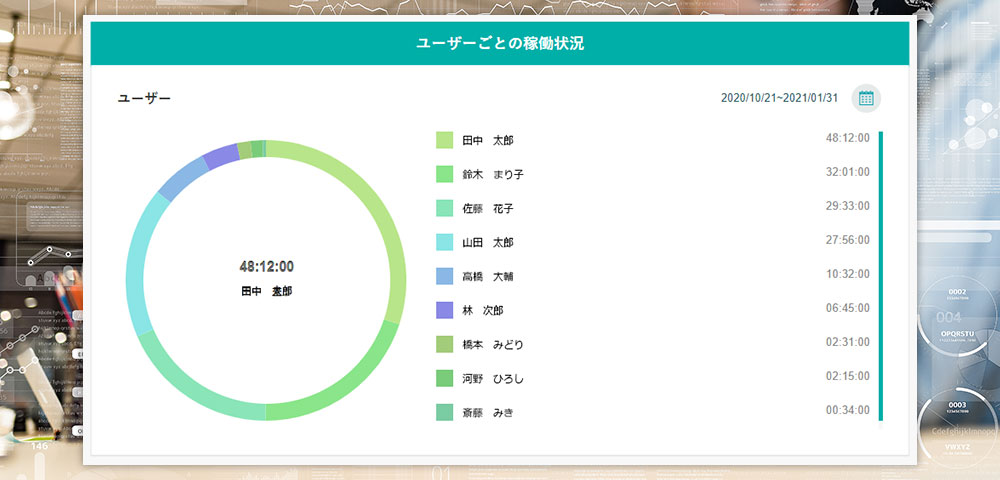Select the 田中 太郎 color swatch
1000x480 pixels.
tap(445, 140)
